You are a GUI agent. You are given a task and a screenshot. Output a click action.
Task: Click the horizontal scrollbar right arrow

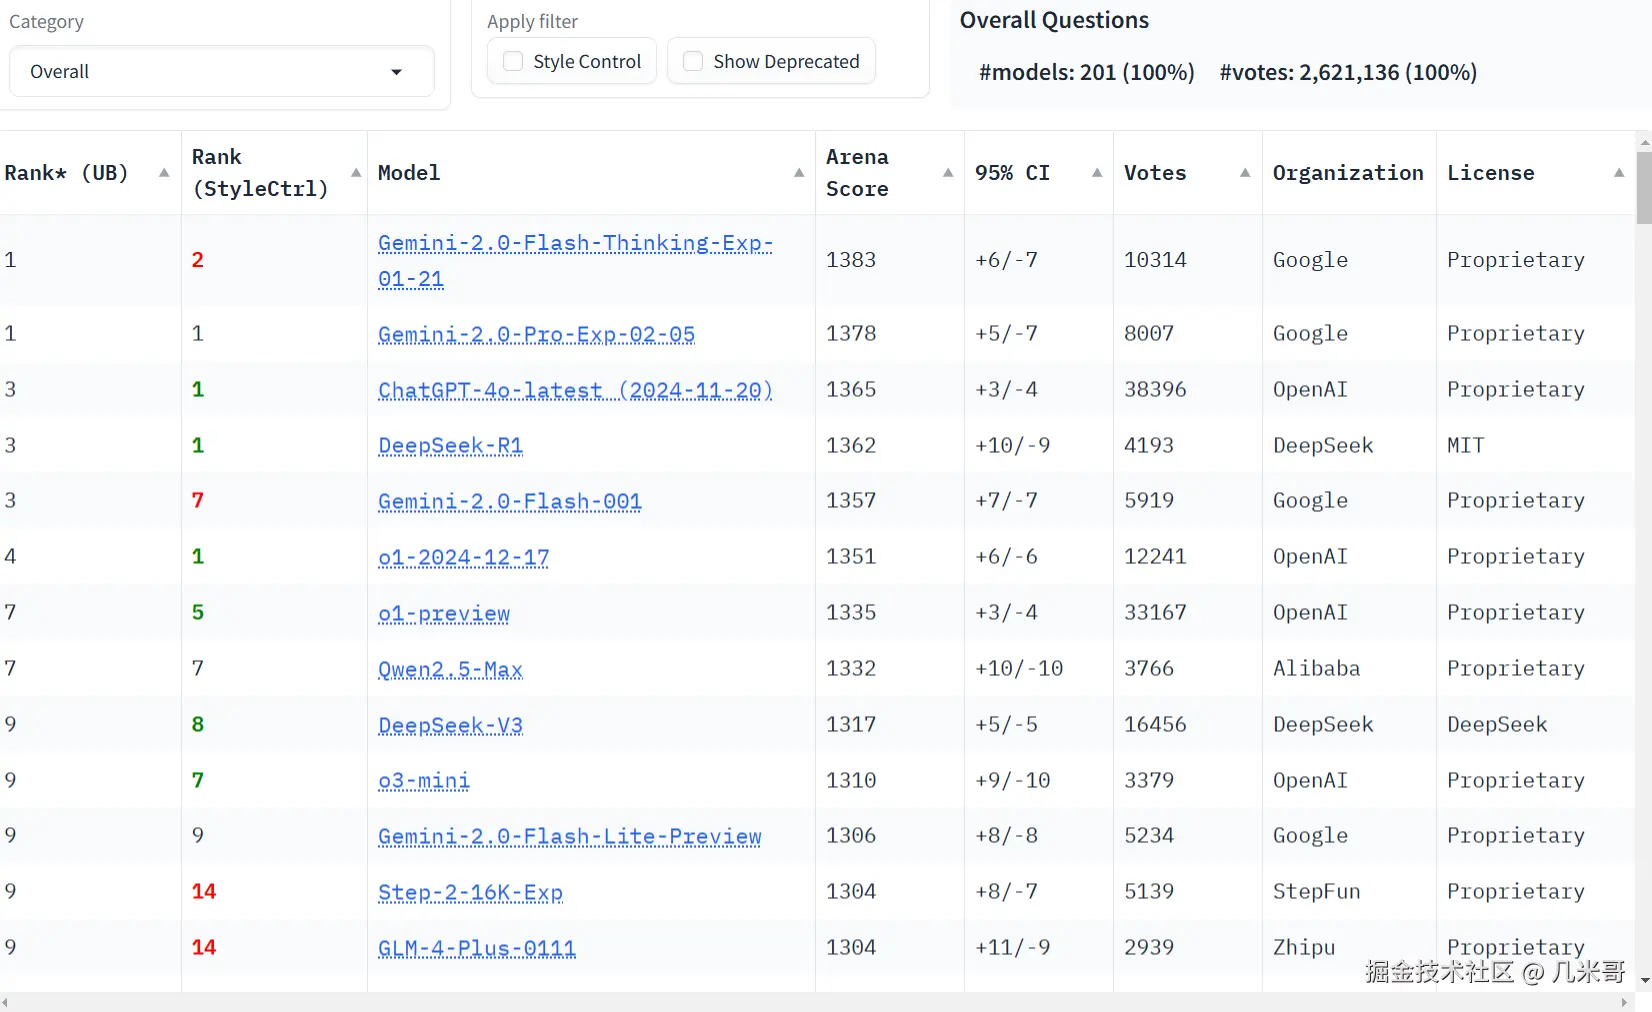tap(1624, 1003)
